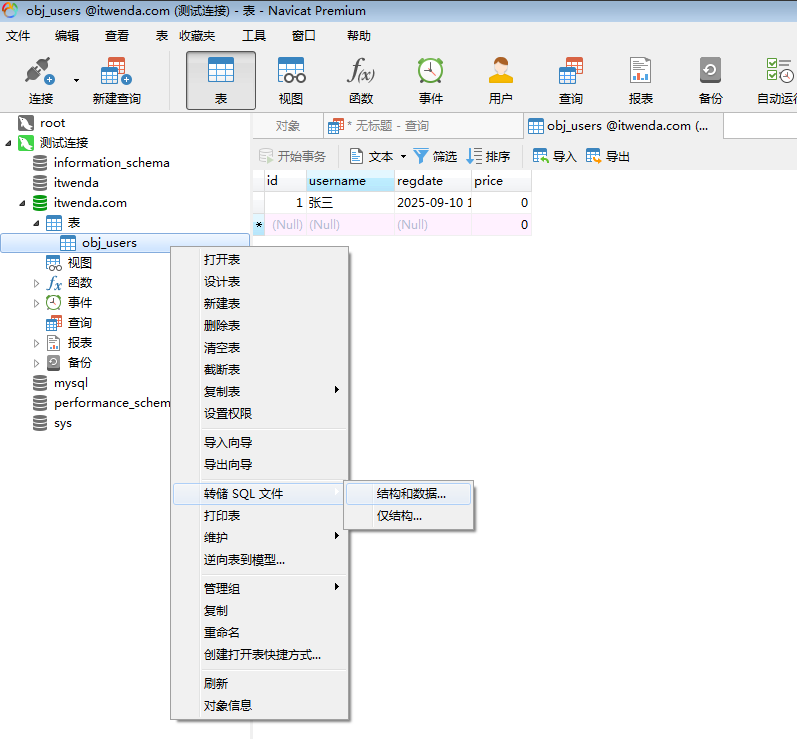Select the information_schema database
This screenshot has height=739, width=797.
point(111,163)
